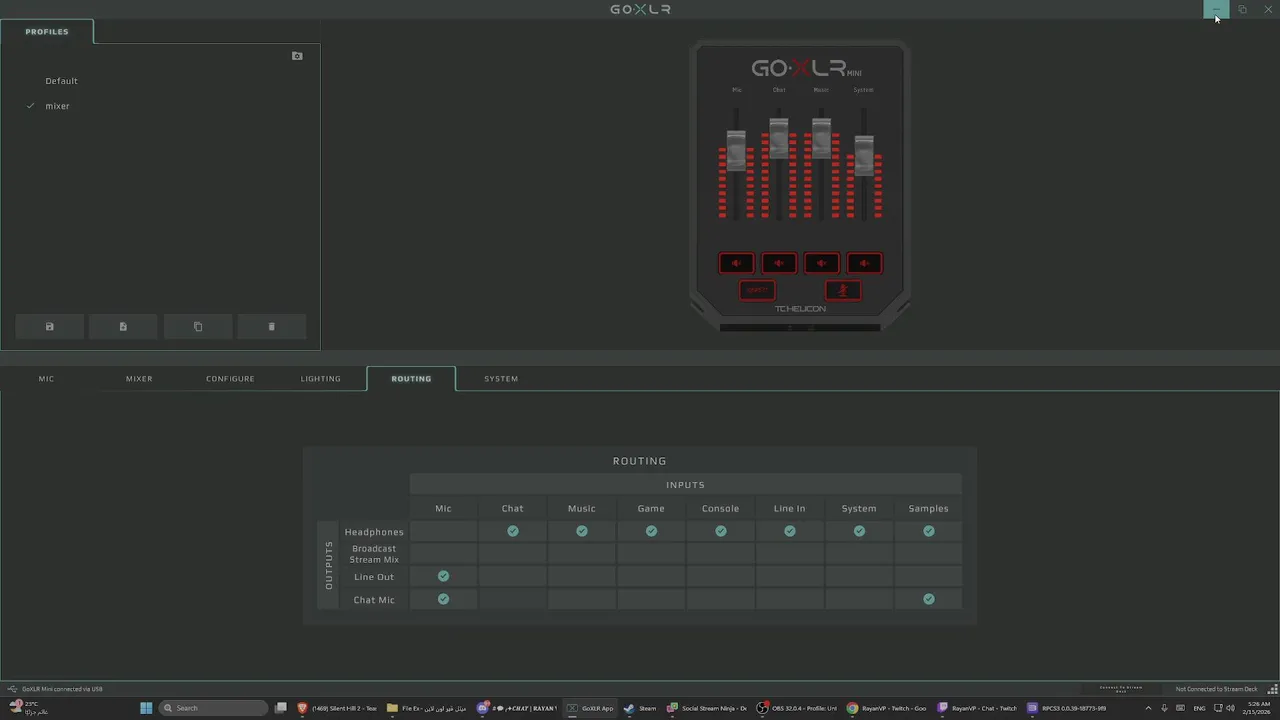Viewport: 1280px width, 720px height.
Task: Open the Windows Start menu
Action: [146, 708]
